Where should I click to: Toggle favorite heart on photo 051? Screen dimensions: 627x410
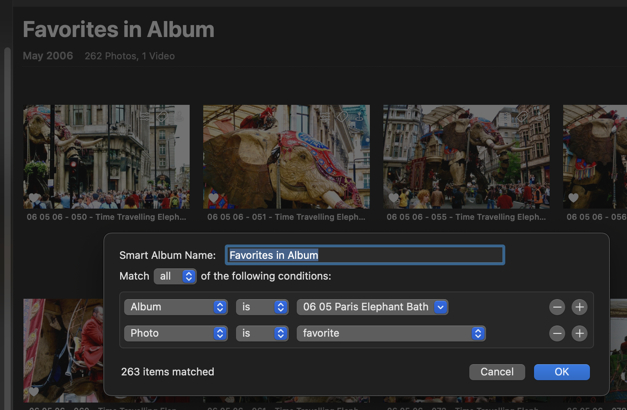(x=214, y=198)
